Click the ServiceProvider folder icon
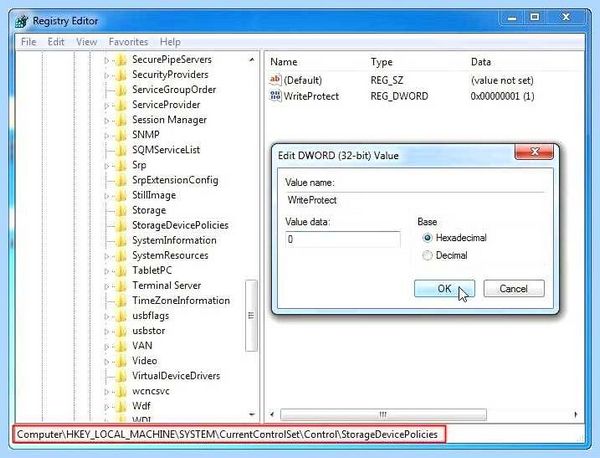This screenshot has height=458, width=600. 121,105
